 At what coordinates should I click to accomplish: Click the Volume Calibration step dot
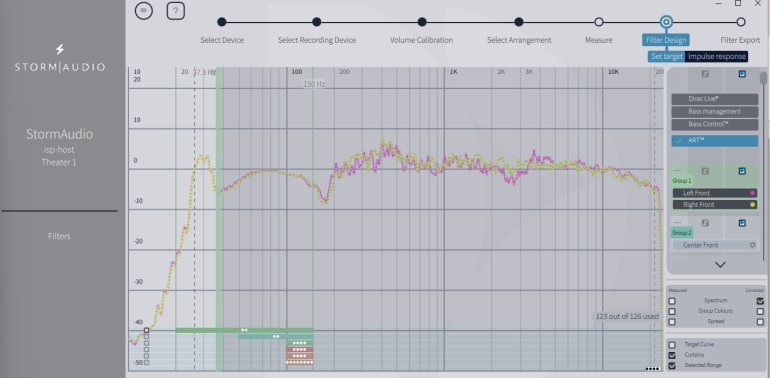coord(421,22)
